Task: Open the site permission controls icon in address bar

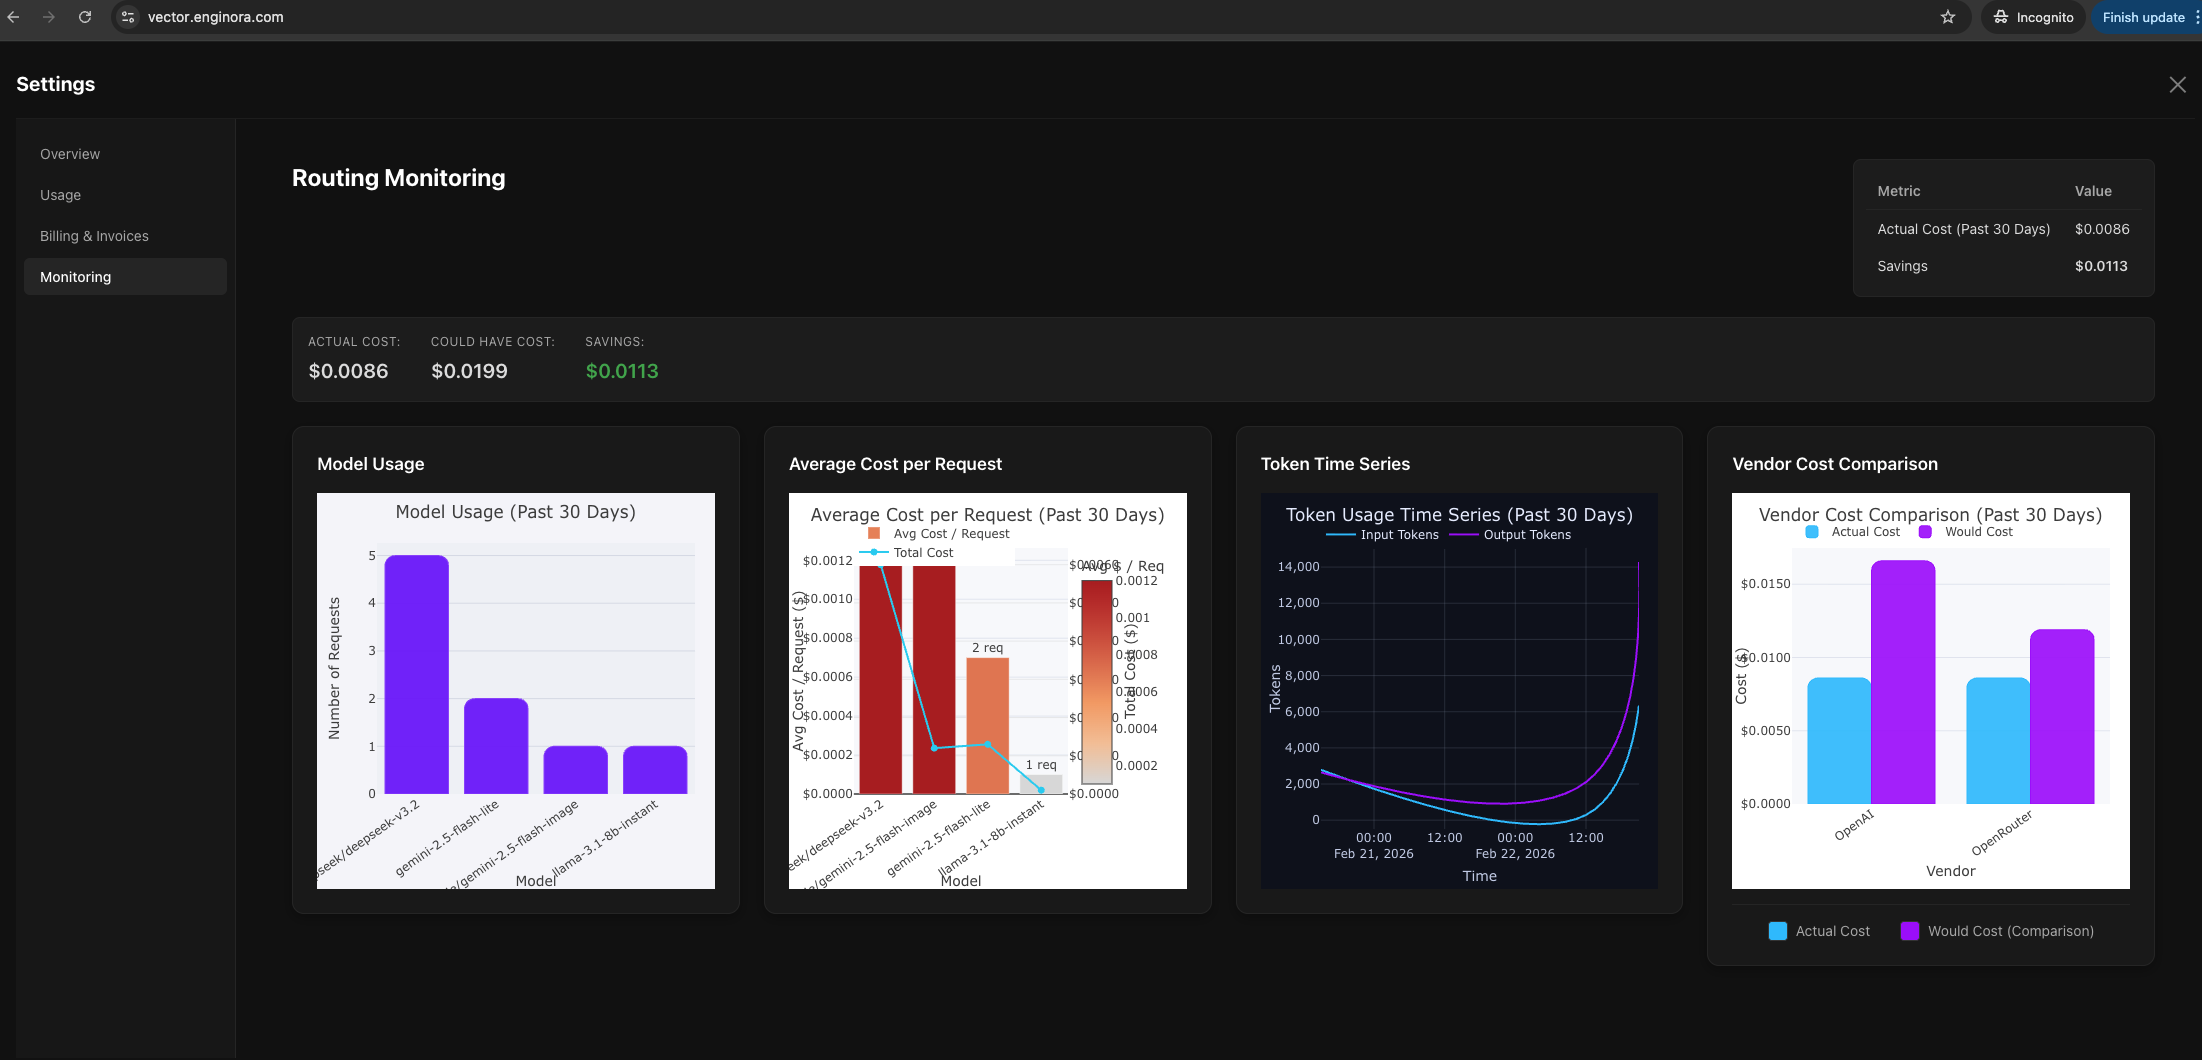Action: point(127,17)
